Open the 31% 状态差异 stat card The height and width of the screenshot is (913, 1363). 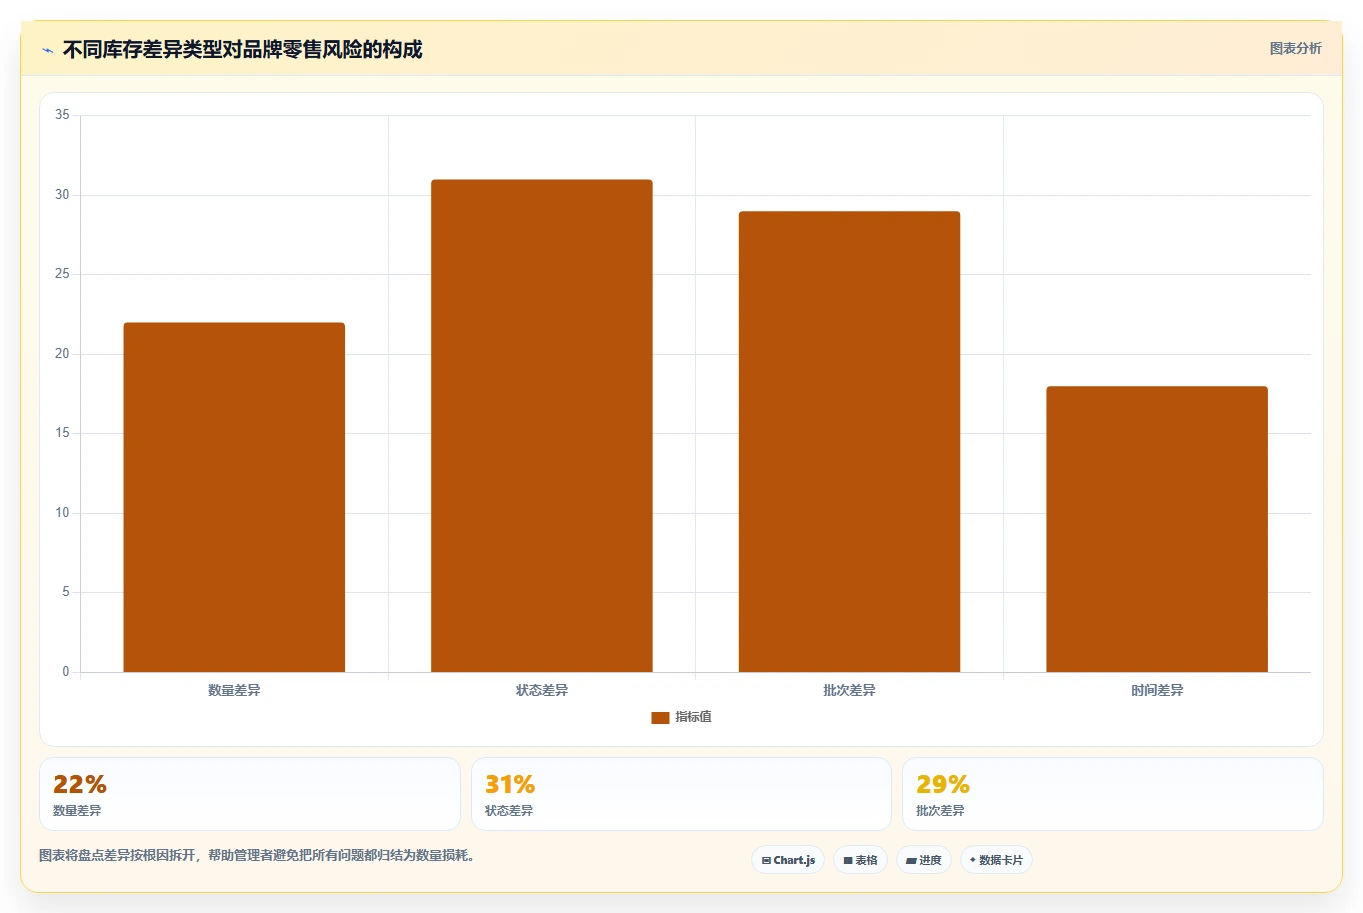point(681,794)
